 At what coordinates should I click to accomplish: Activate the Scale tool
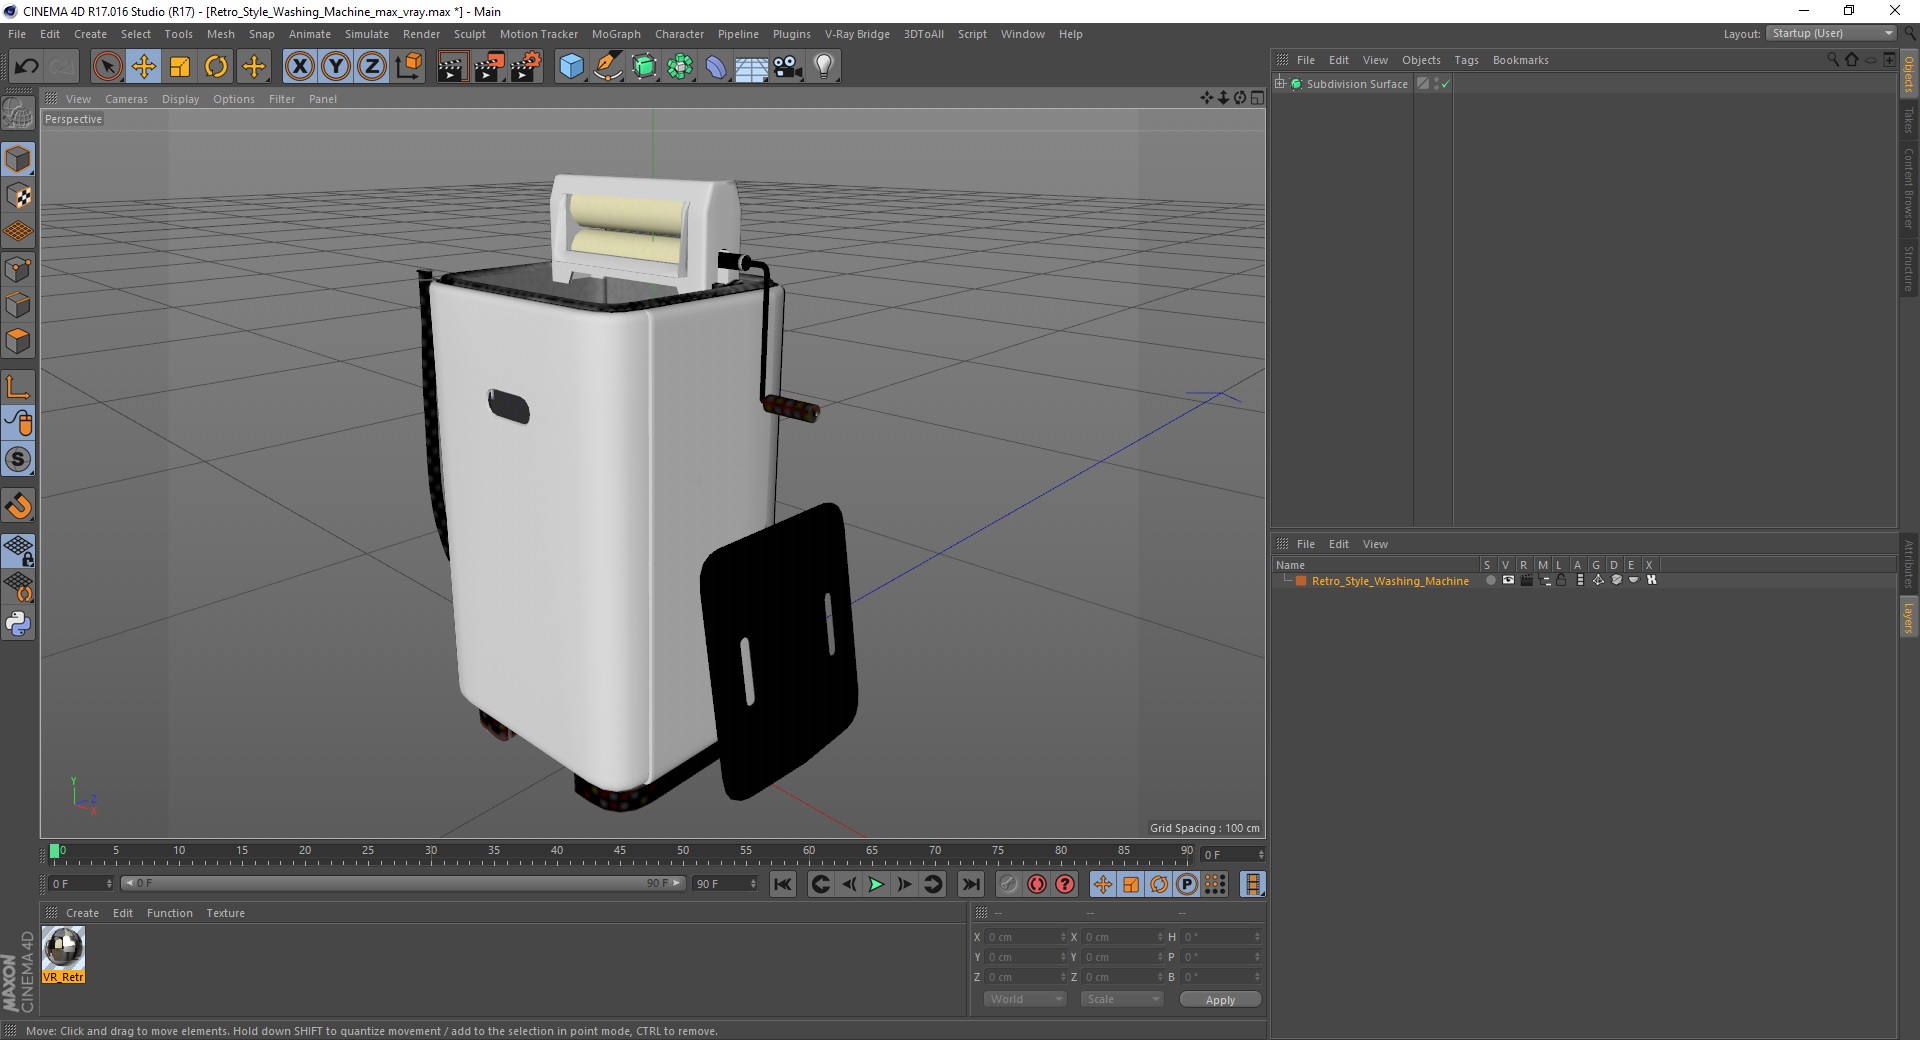coord(180,67)
